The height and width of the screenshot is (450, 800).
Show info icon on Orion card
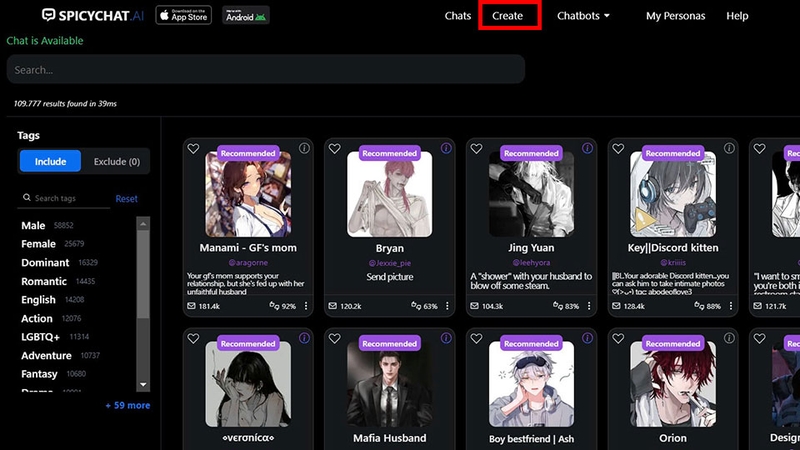729,338
